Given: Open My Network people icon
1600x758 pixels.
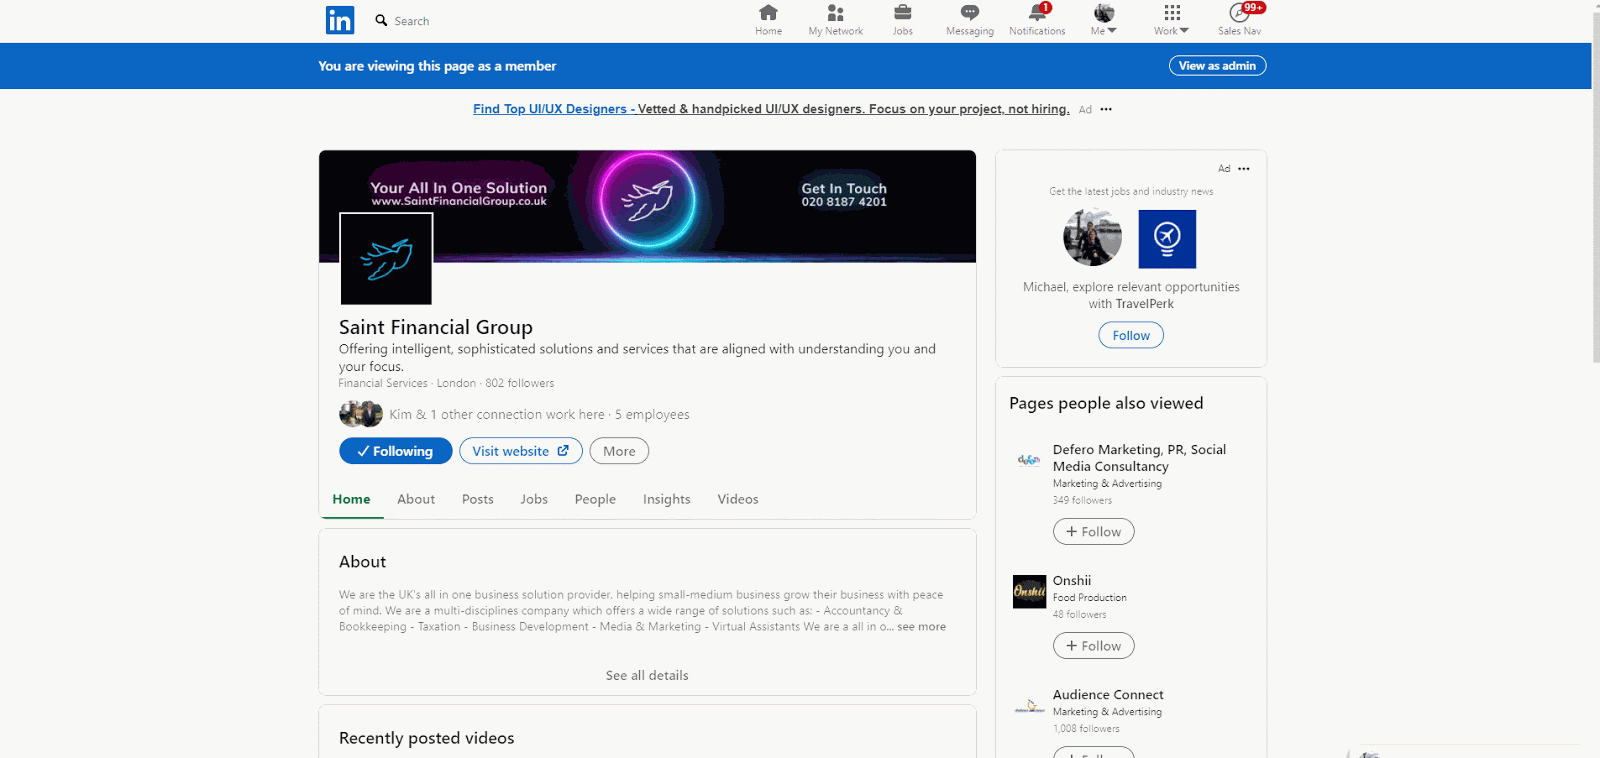Looking at the screenshot, I should point(836,13).
